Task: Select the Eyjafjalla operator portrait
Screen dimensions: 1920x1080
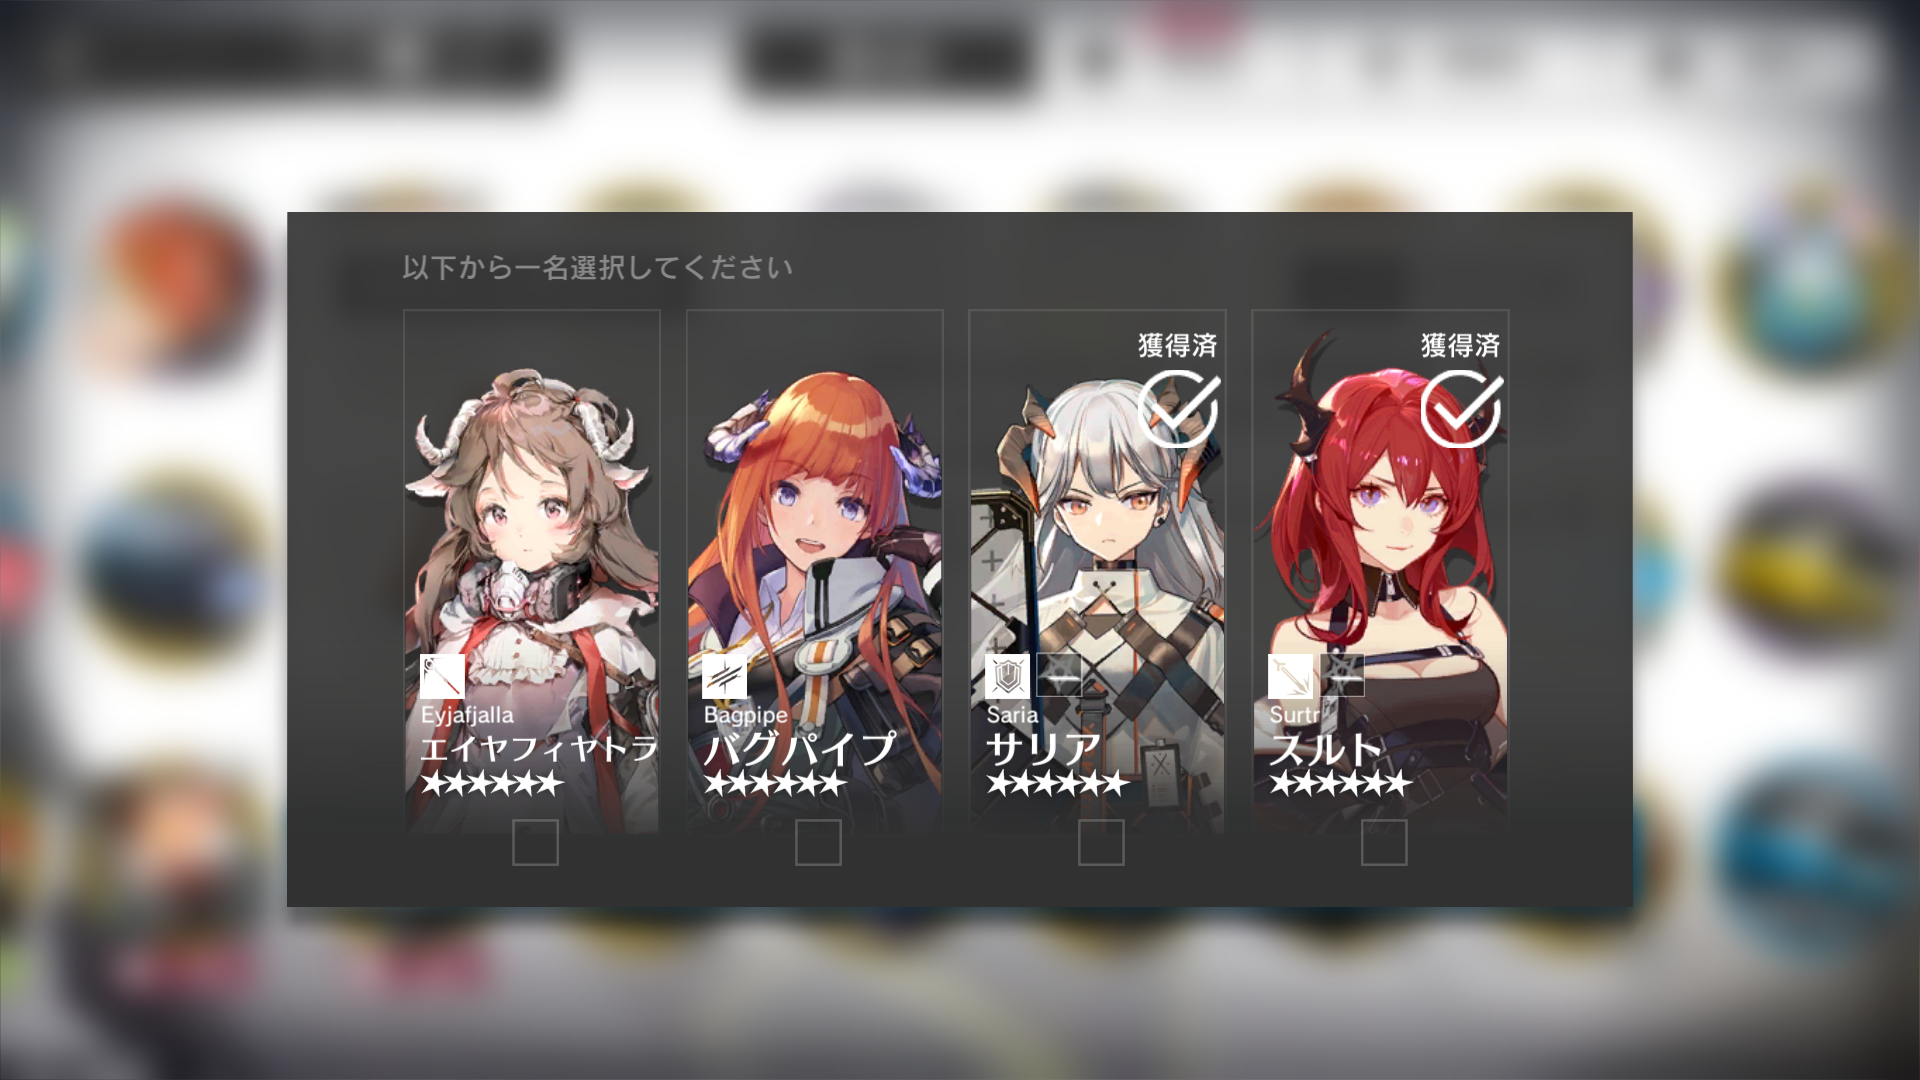Action: tap(532, 571)
